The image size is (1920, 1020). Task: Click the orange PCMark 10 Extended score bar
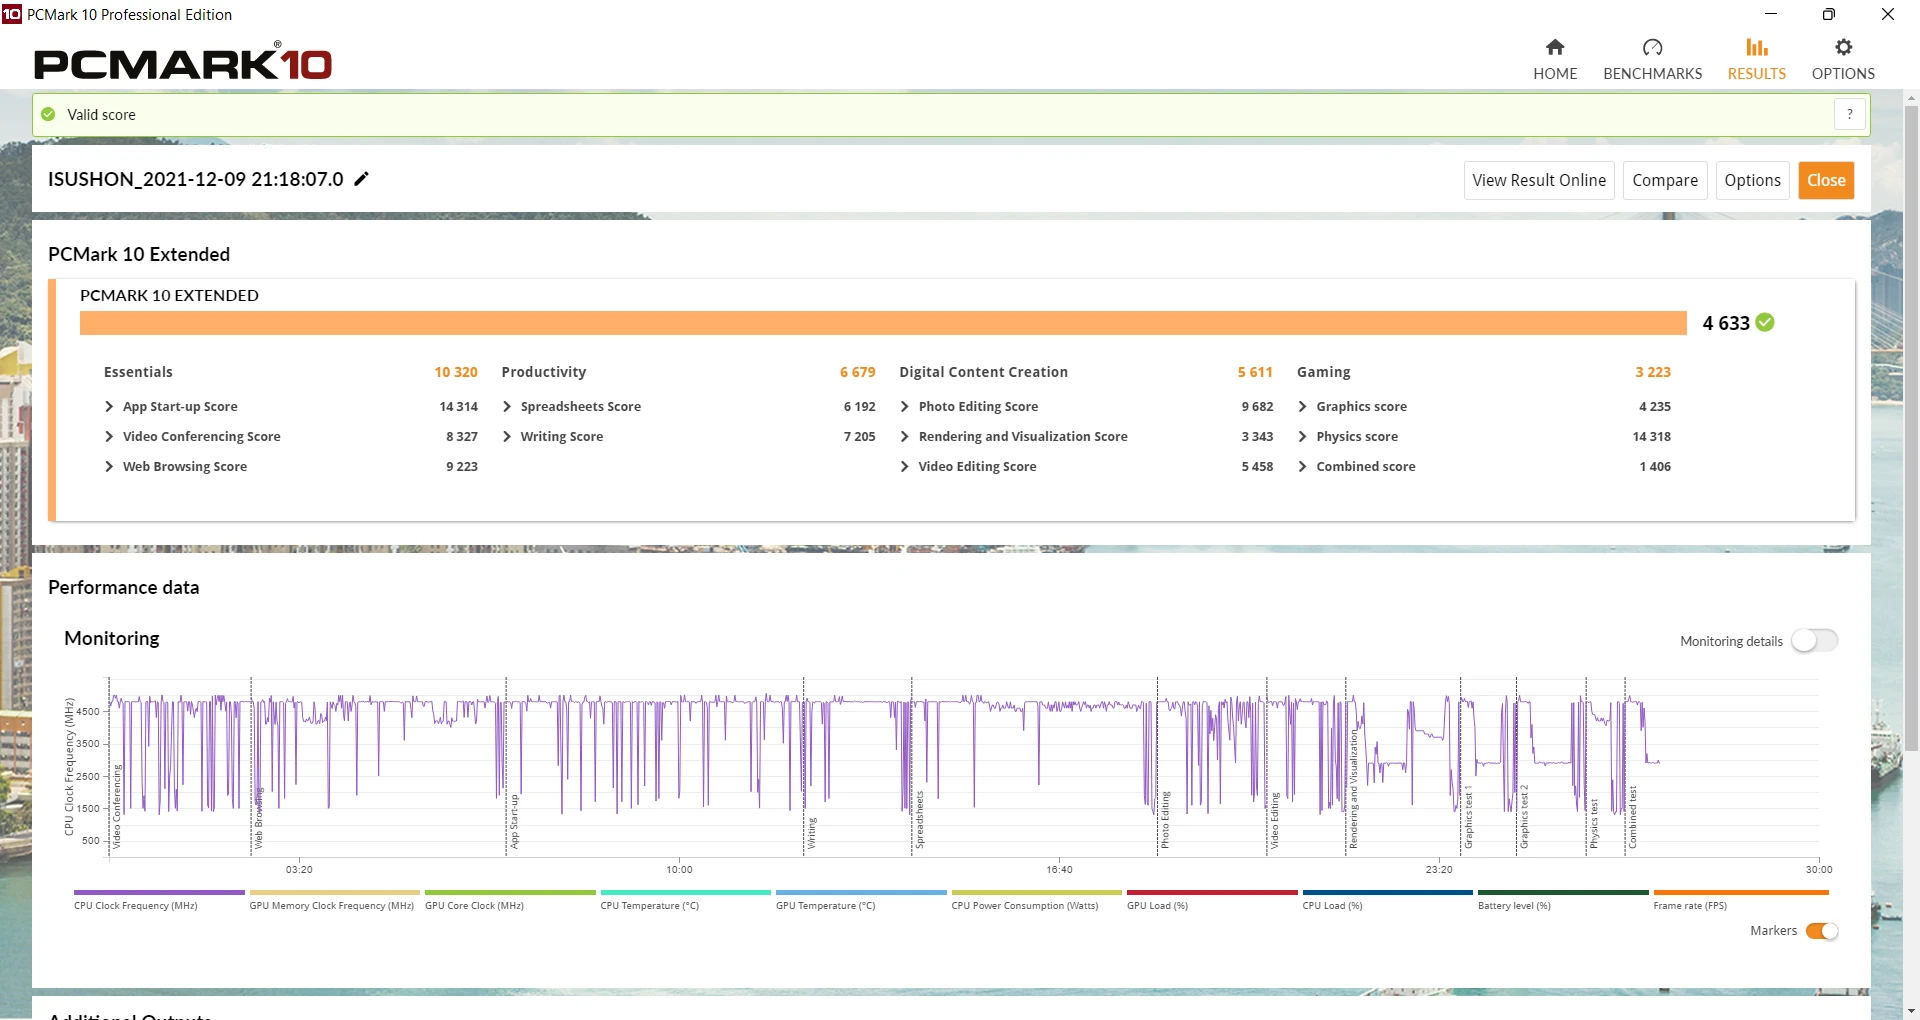click(x=883, y=323)
